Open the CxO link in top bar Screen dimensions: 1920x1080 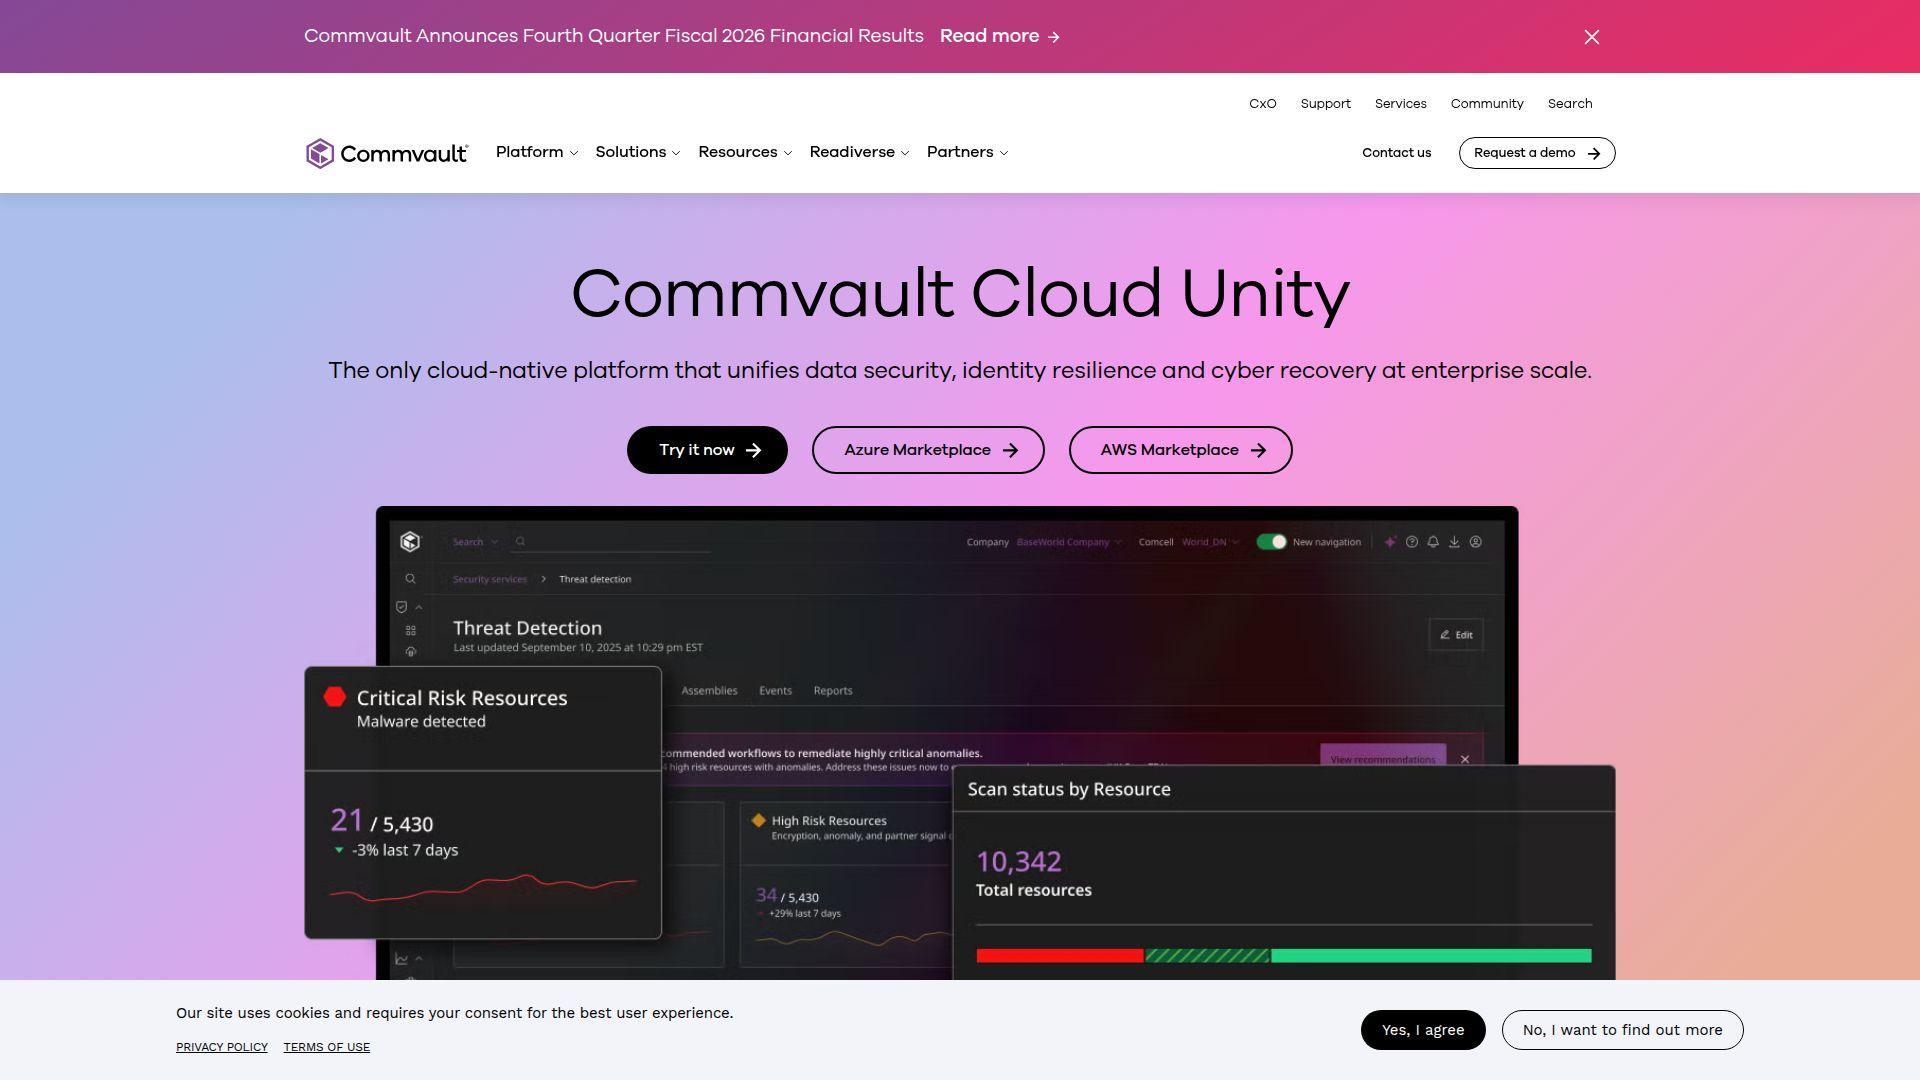click(x=1263, y=104)
